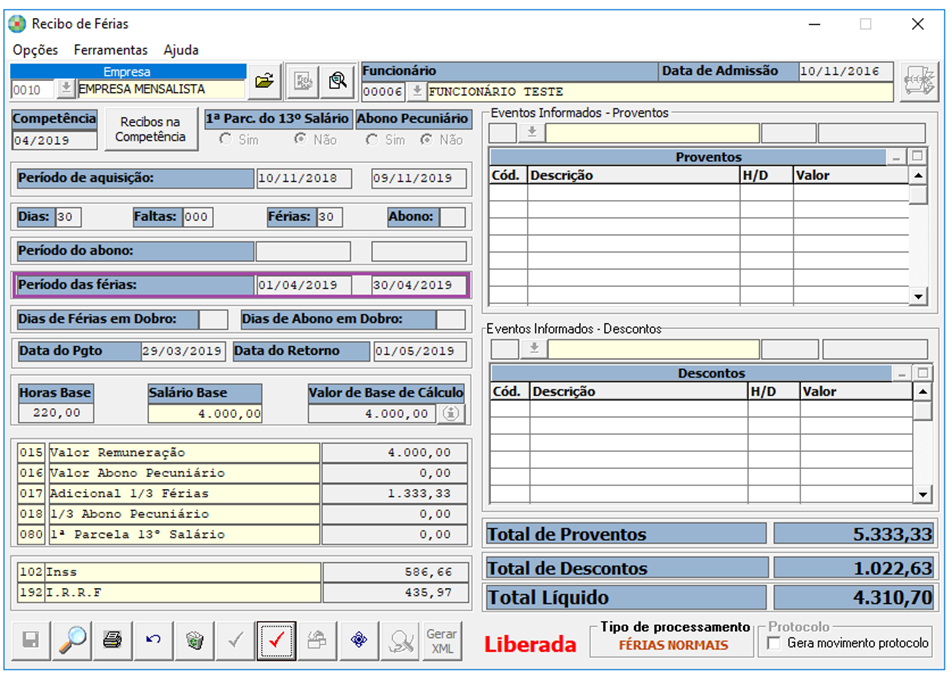Click the Empresa name field EMPRESA MENSALISTA
952x677 pixels.
tap(161, 89)
